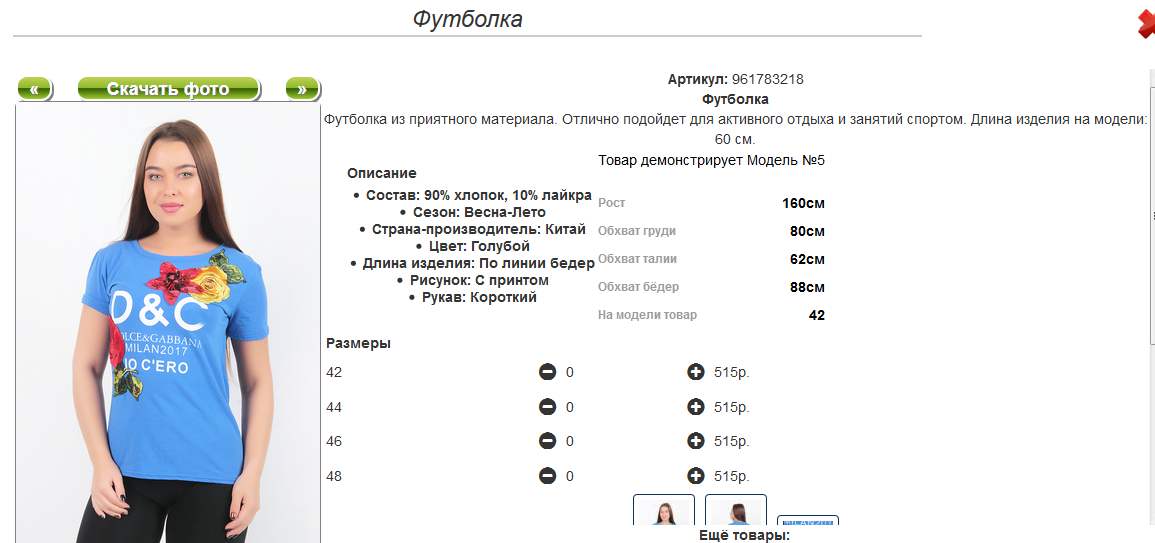Increase quantity for size 42
Viewport: 1155px width, 543px height.
695,372
